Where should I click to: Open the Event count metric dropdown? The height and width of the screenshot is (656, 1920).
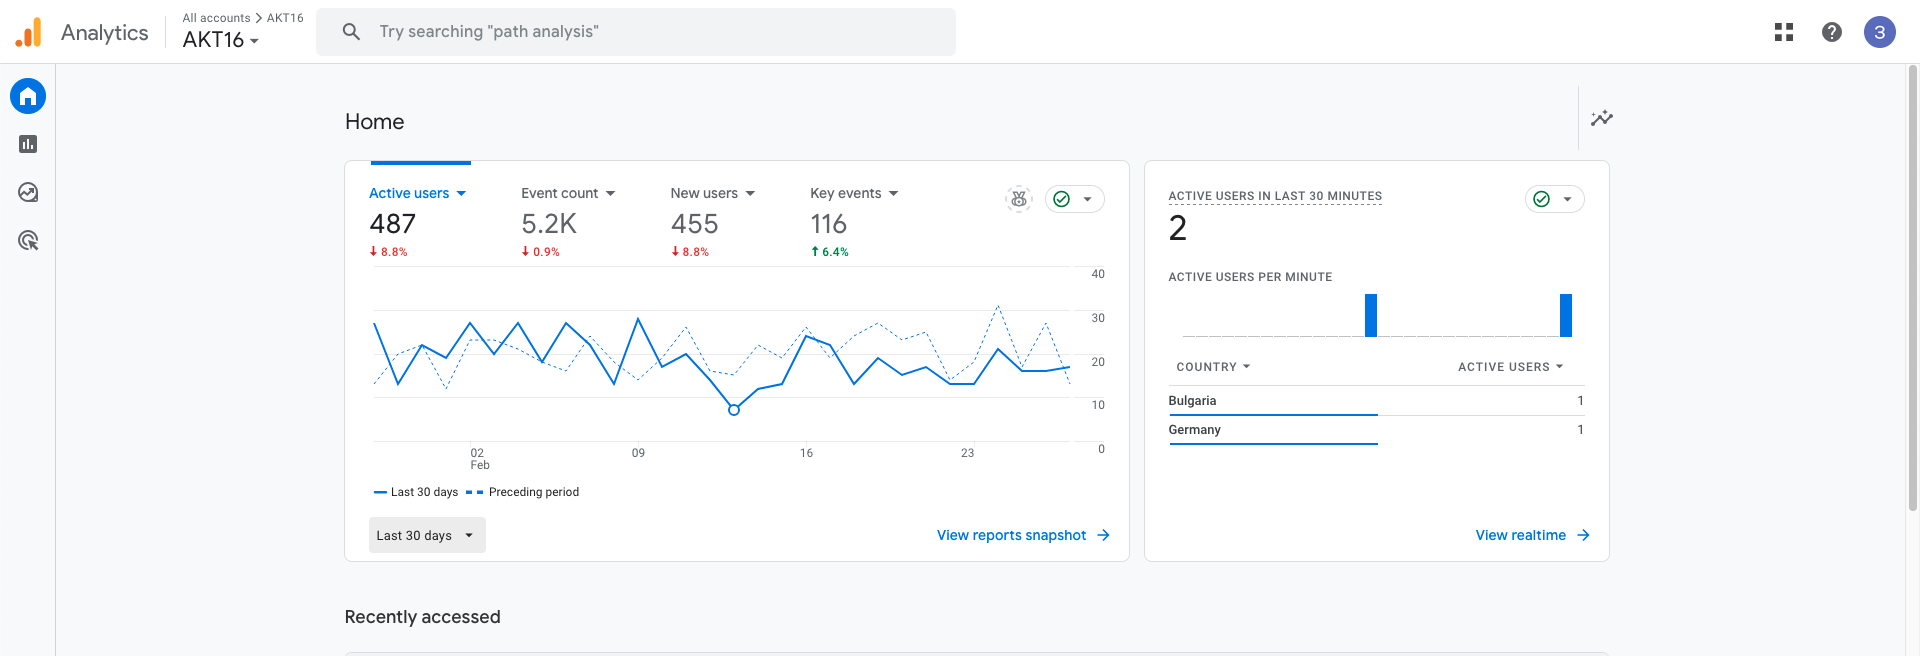click(568, 193)
